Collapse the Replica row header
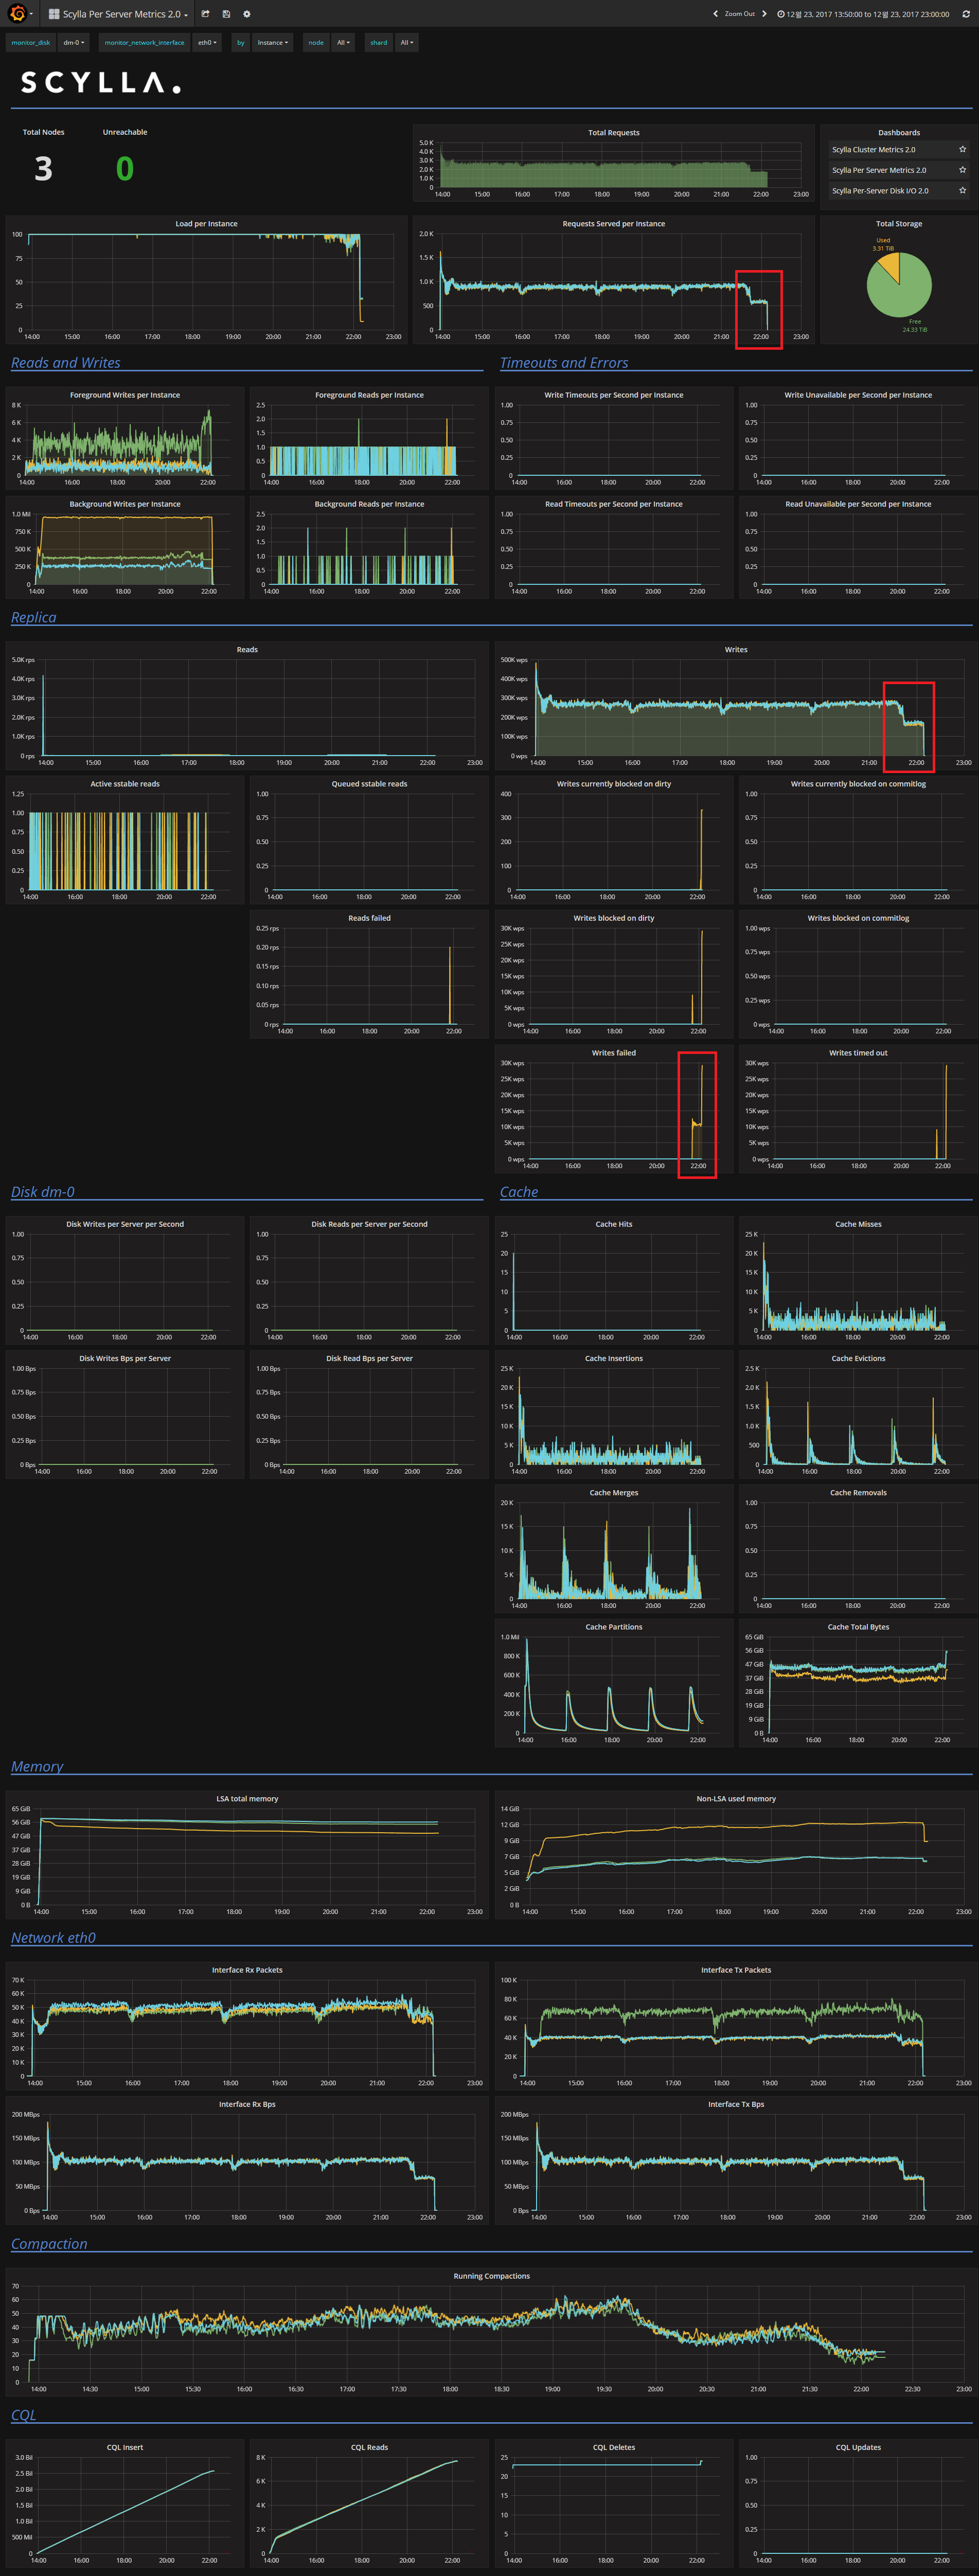979x2576 pixels. 33,617
